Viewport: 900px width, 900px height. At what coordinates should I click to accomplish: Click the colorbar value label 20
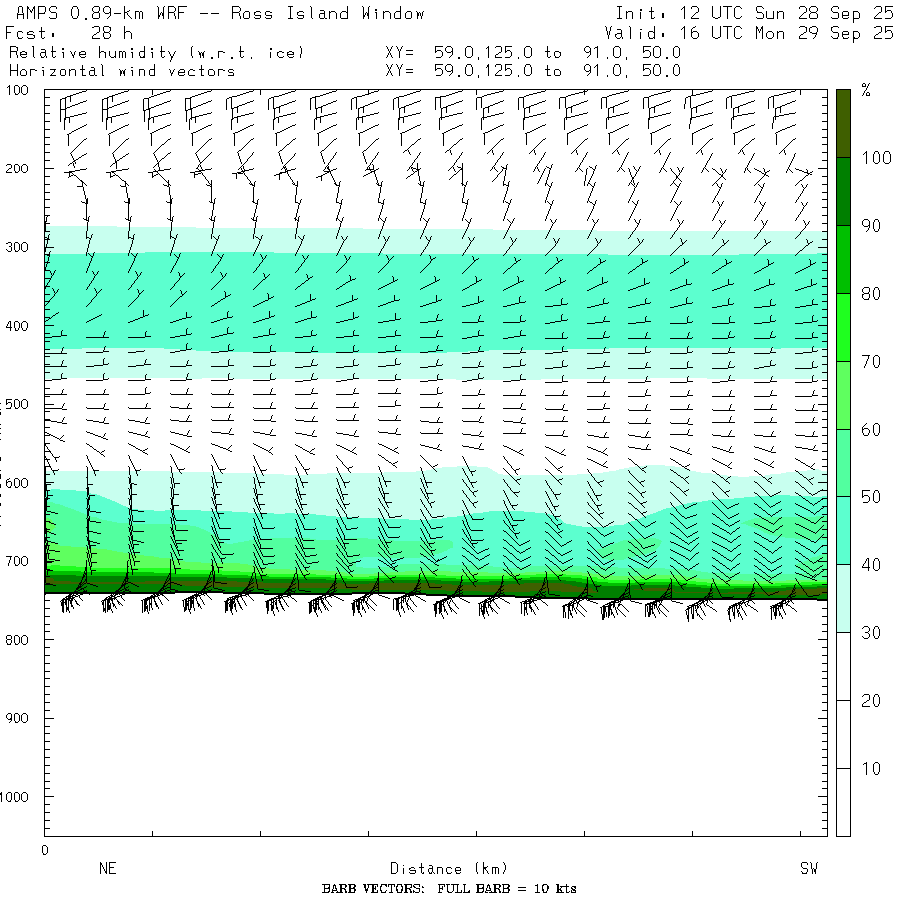point(871,700)
